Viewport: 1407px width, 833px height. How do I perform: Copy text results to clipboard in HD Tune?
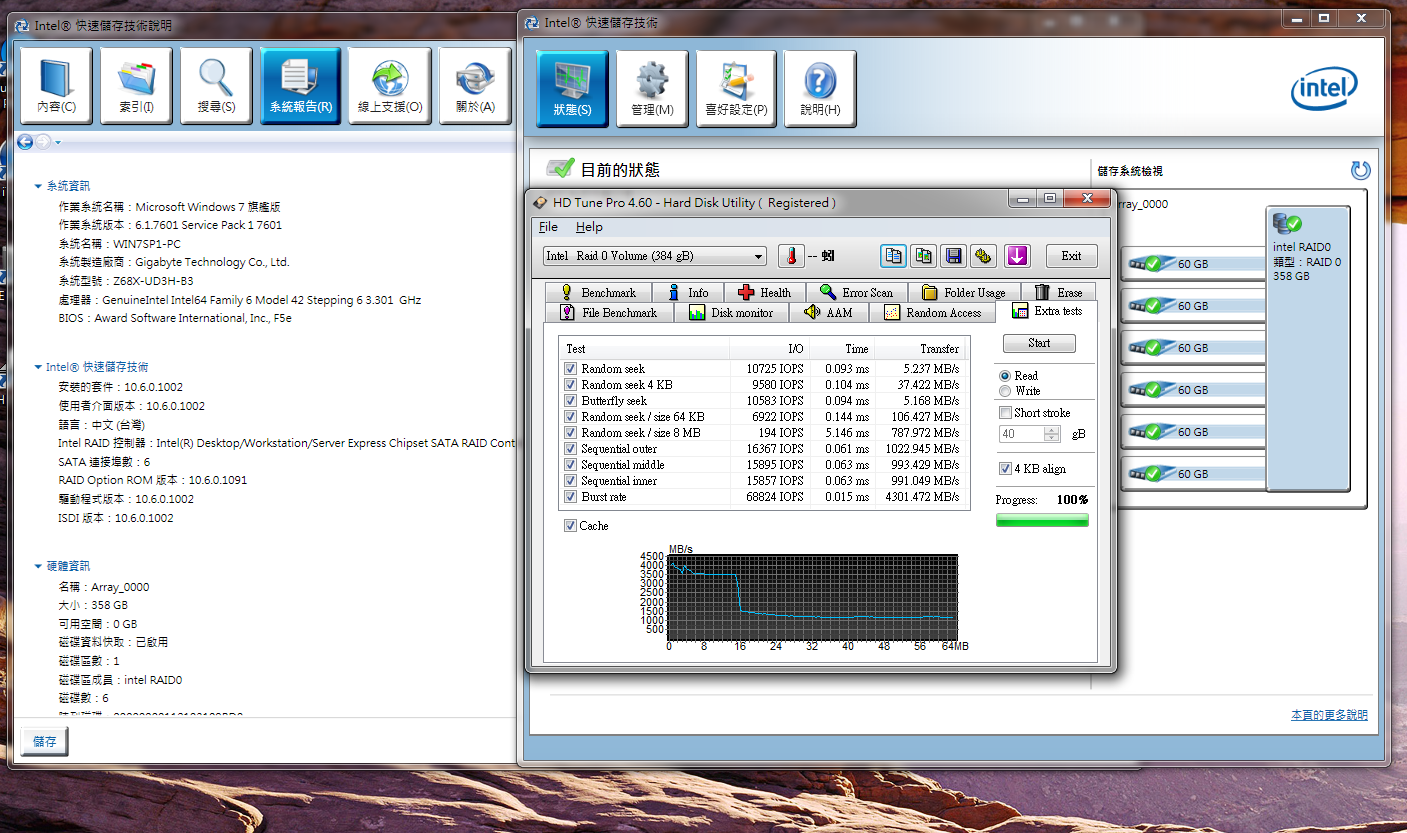[894, 256]
